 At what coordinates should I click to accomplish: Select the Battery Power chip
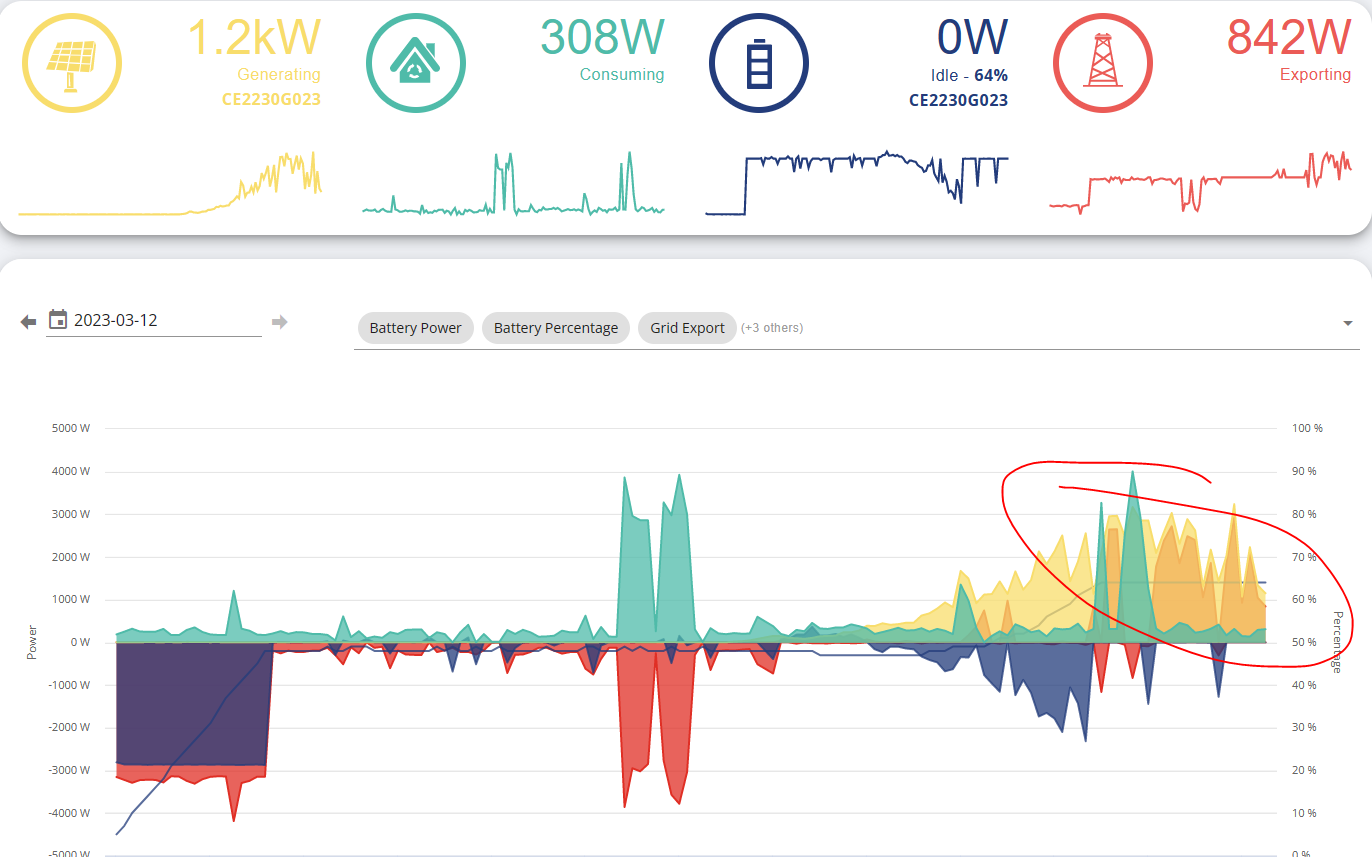pos(416,328)
